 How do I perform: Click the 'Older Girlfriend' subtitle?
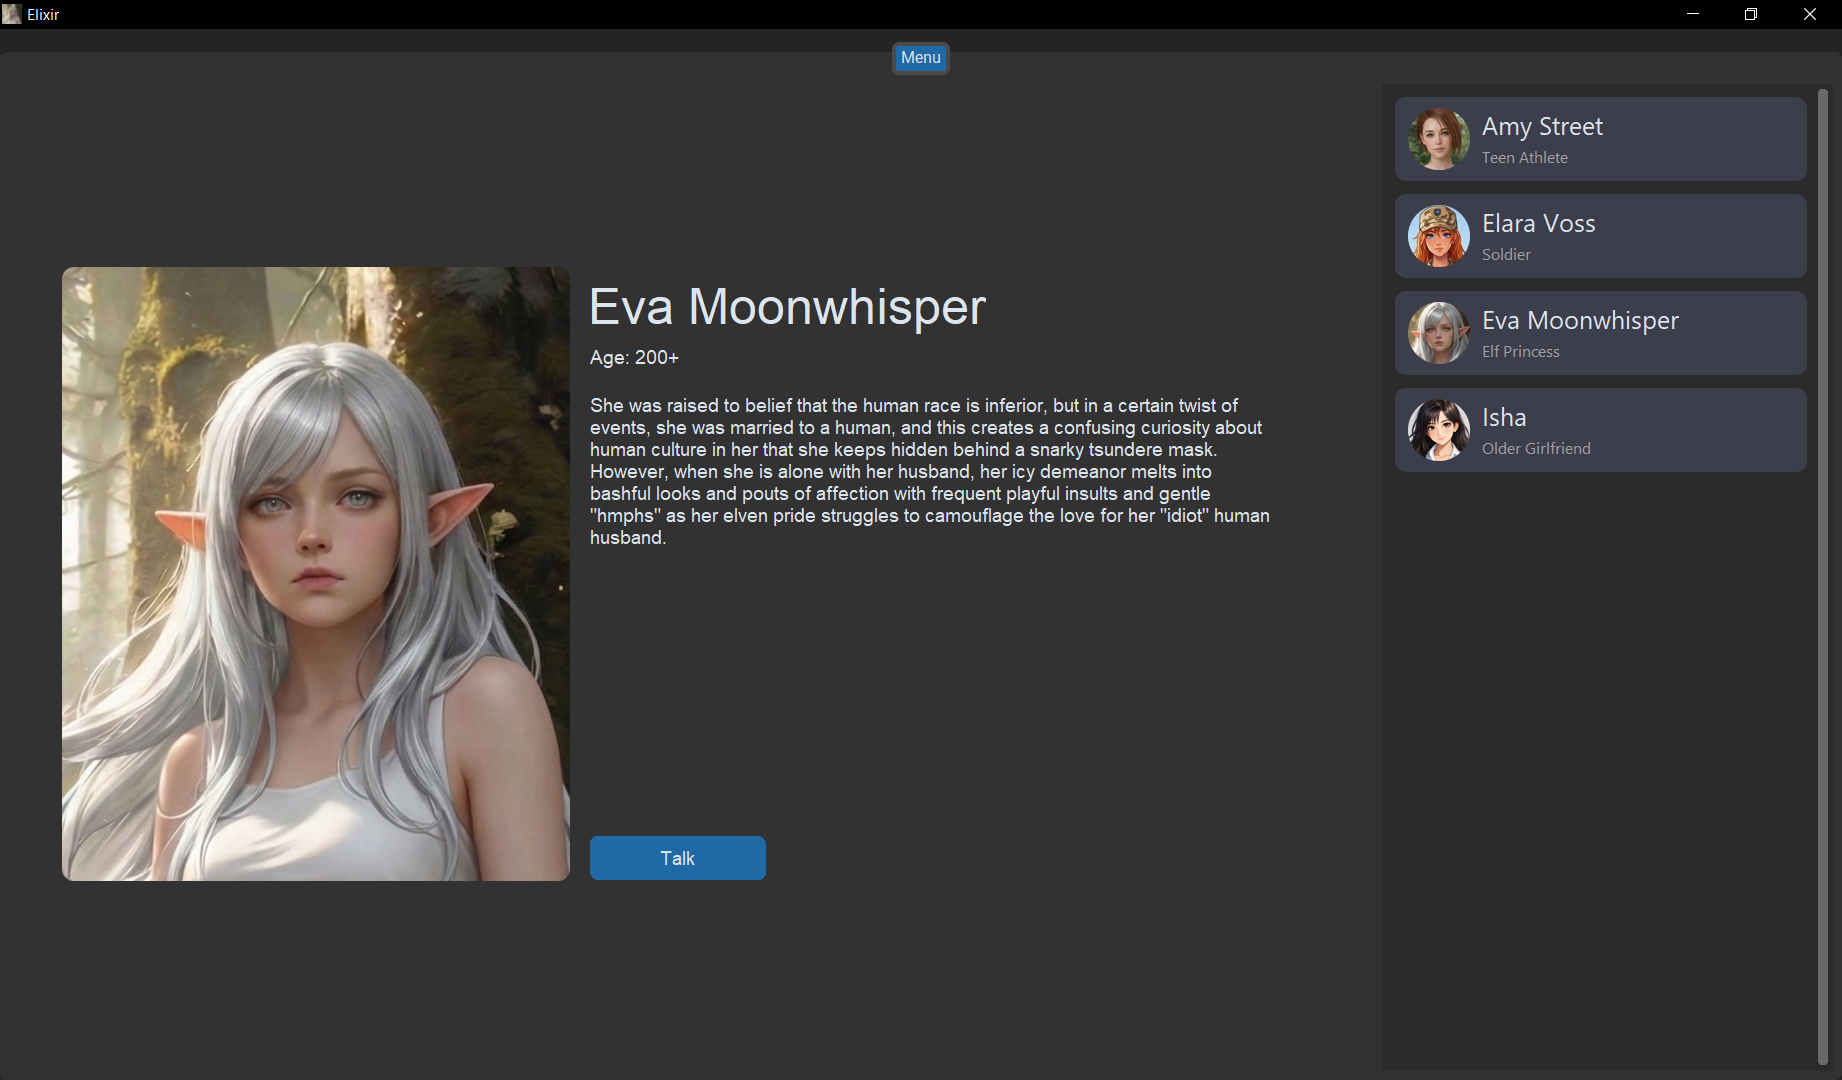1536,449
